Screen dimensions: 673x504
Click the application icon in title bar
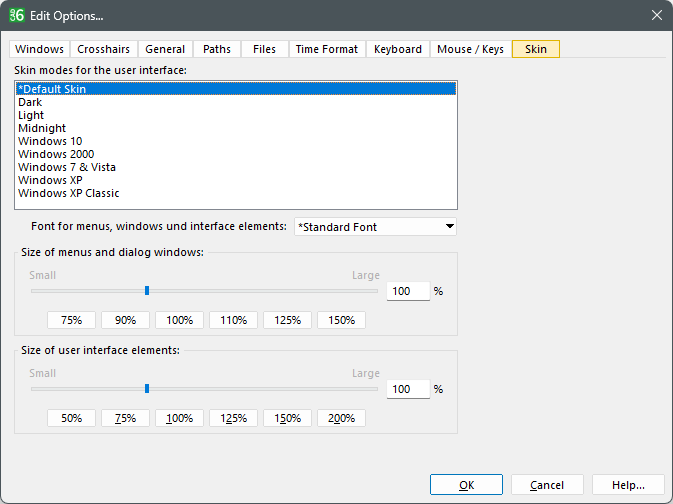(x=17, y=15)
